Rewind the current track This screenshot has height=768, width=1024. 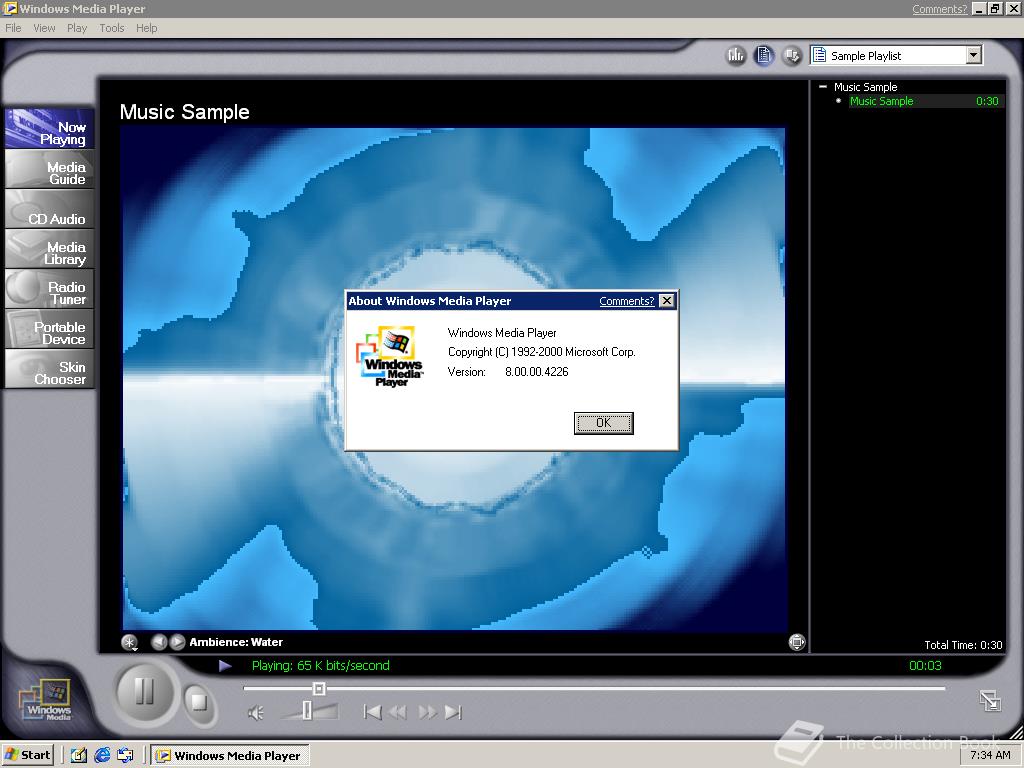tap(398, 712)
